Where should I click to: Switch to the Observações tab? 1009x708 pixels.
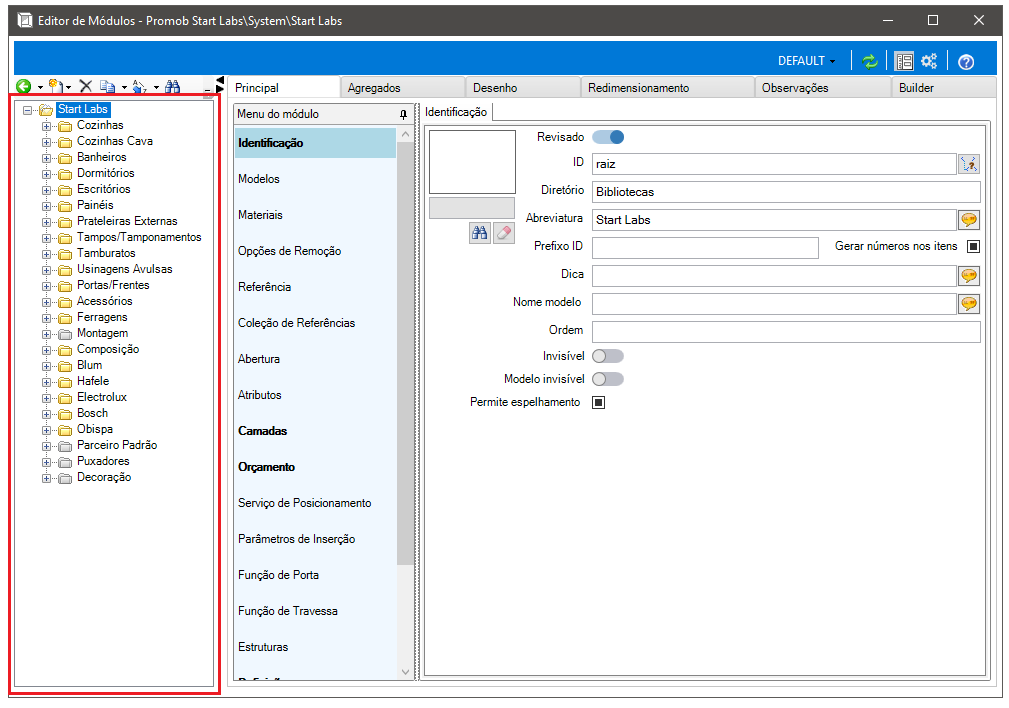coord(823,88)
